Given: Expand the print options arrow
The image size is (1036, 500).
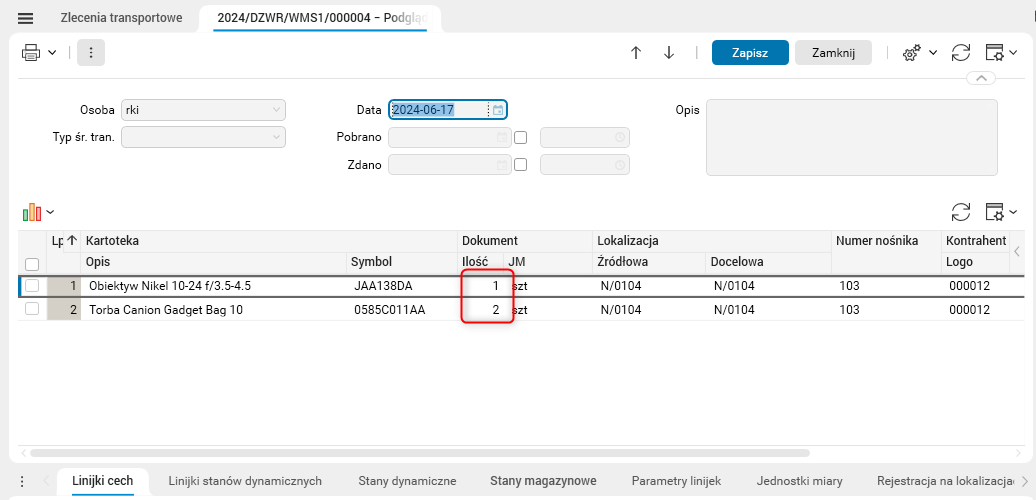Looking at the screenshot, I should click(x=52, y=53).
